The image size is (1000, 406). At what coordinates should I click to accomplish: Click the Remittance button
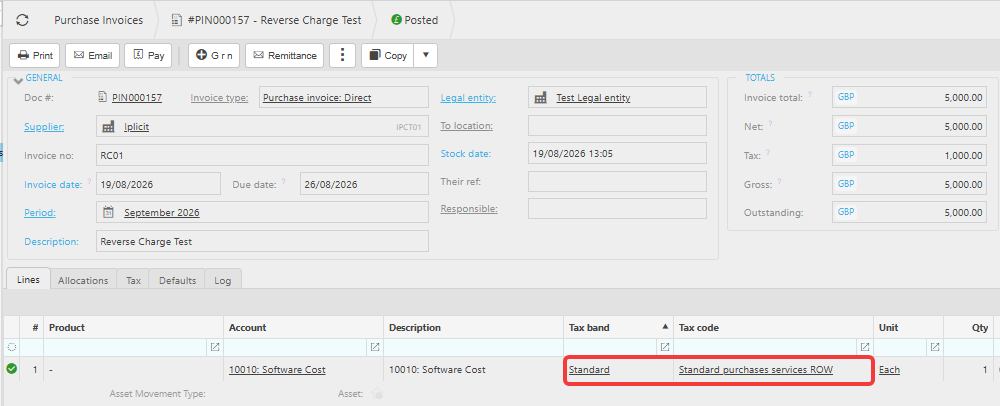(284, 55)
